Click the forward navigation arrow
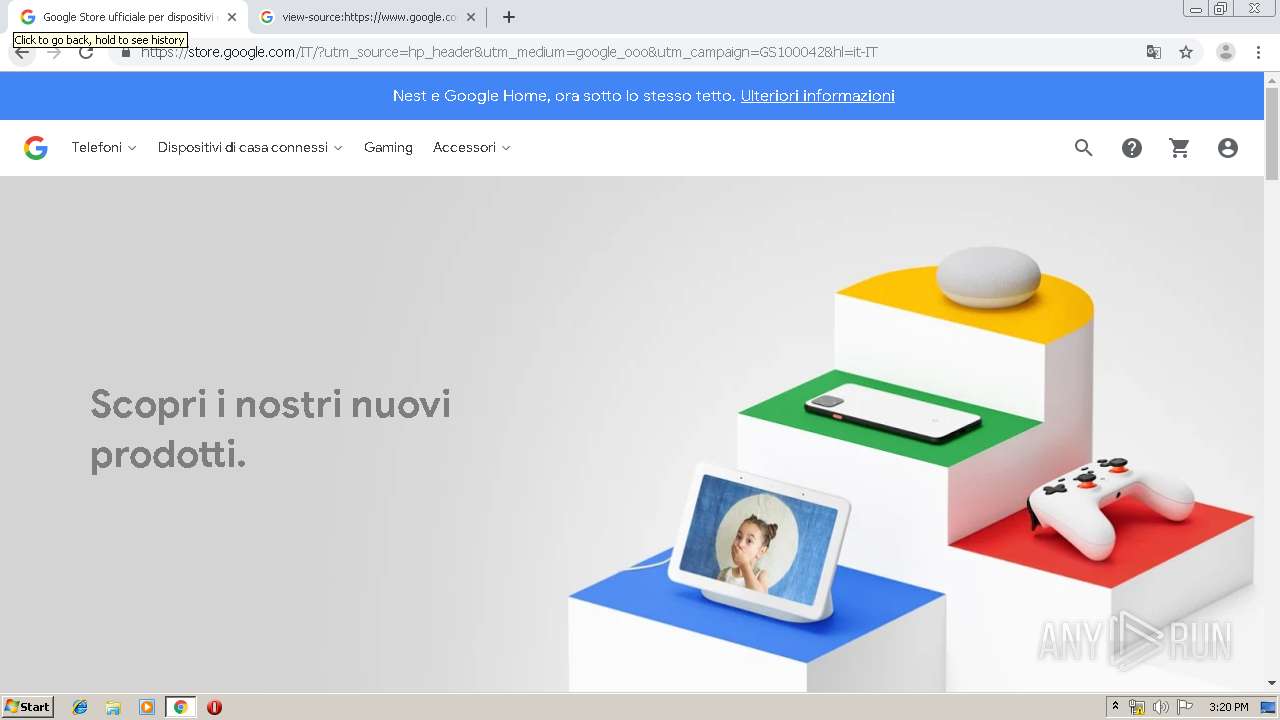 pos(54,52)
